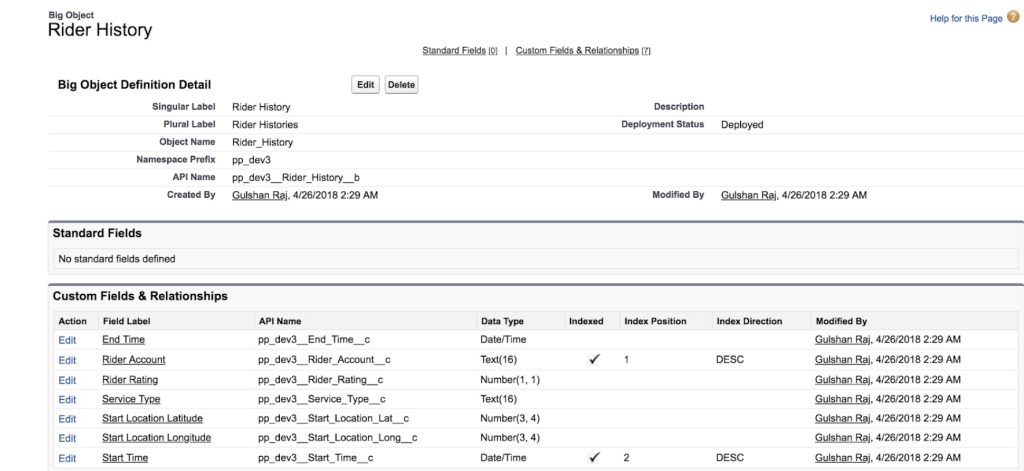The height and width of the screenshot is (471, 1024).
Task: Edit the End Time field
Action: 67,340
